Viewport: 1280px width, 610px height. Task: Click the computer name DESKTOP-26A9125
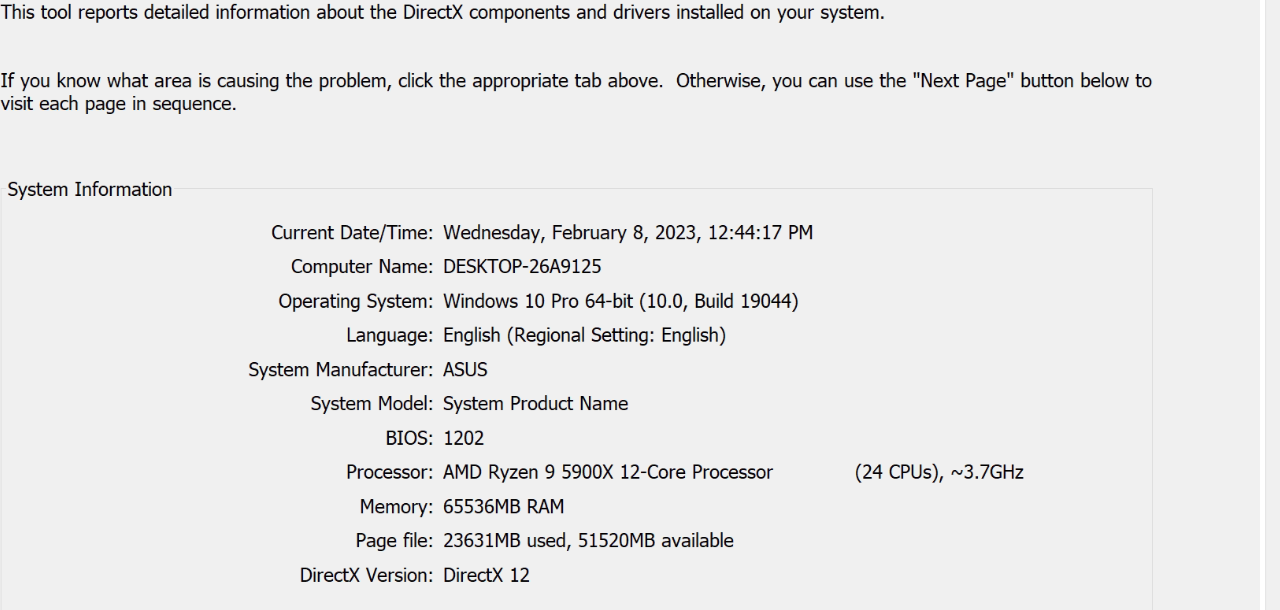click(x=522, y=267)
